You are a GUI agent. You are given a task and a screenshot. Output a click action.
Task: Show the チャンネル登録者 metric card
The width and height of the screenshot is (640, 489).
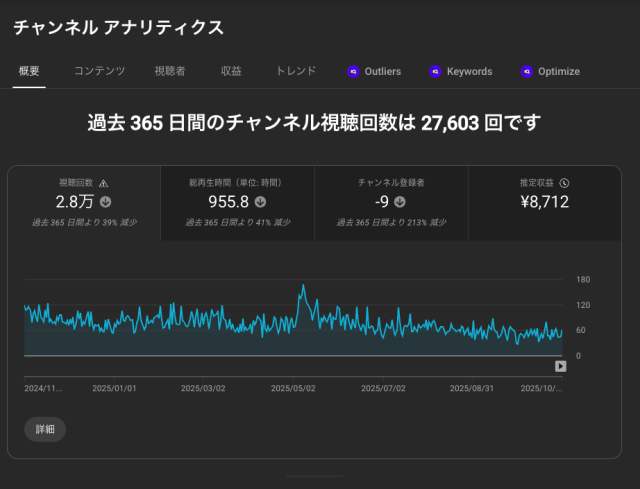coord(391,203)
